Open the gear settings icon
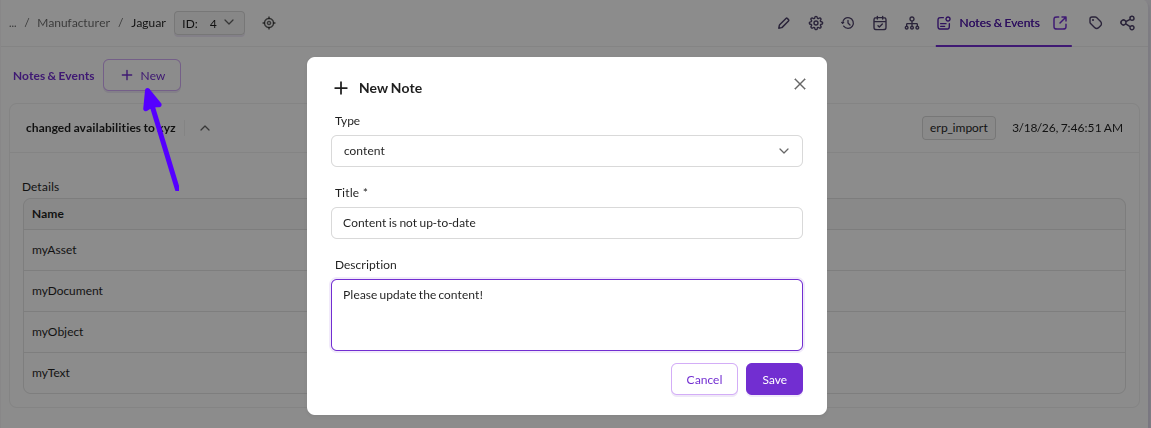The width and height of the screenshot is (1151, 428). coord(816,23)
